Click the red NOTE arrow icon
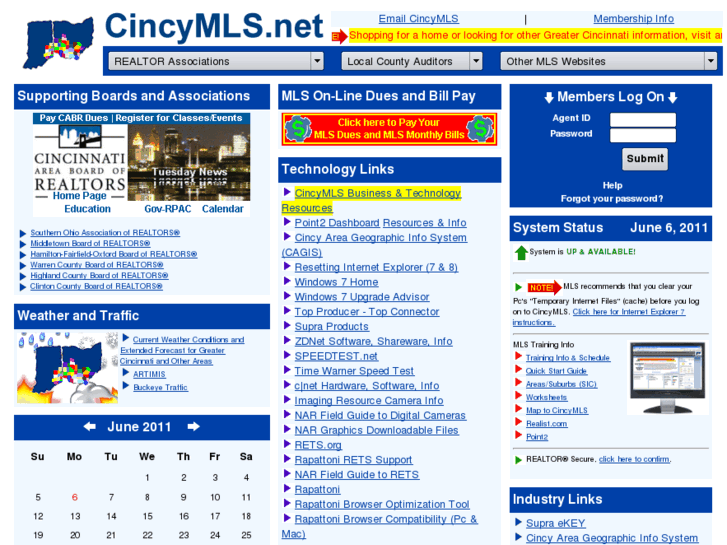 point(544,288)
